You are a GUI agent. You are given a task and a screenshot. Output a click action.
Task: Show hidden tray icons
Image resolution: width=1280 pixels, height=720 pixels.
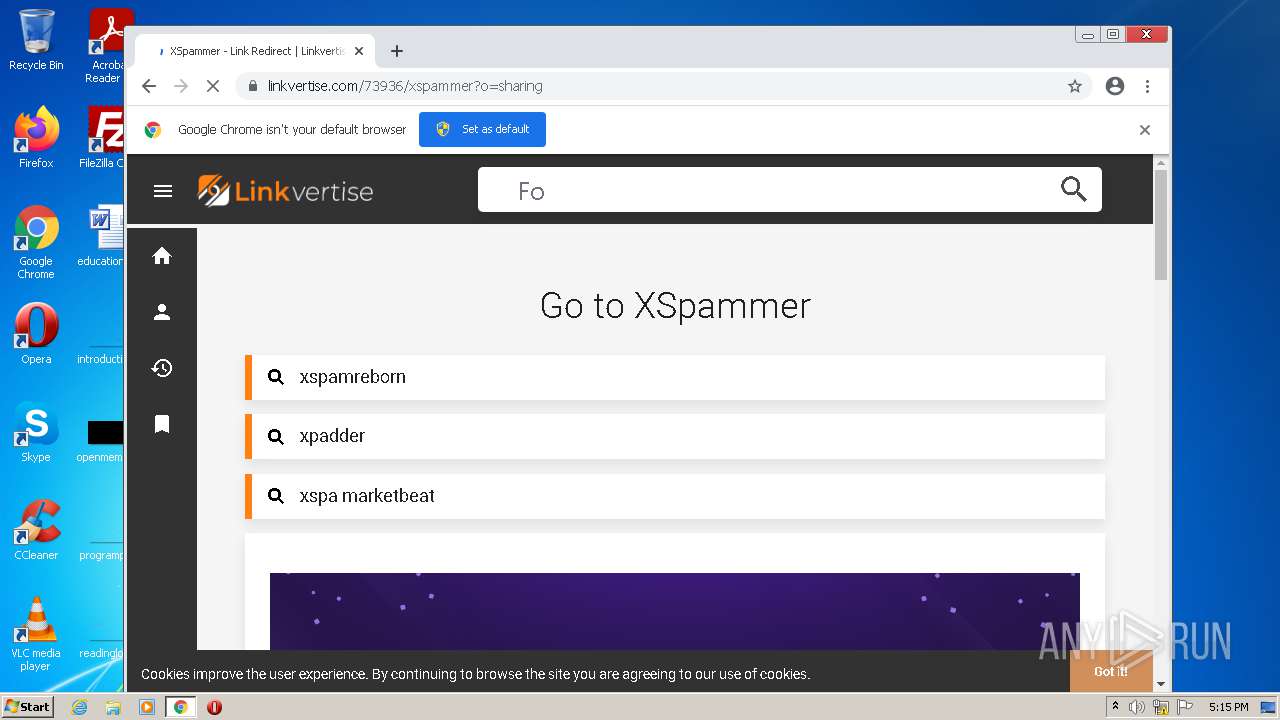click(x=1116, y=707)
